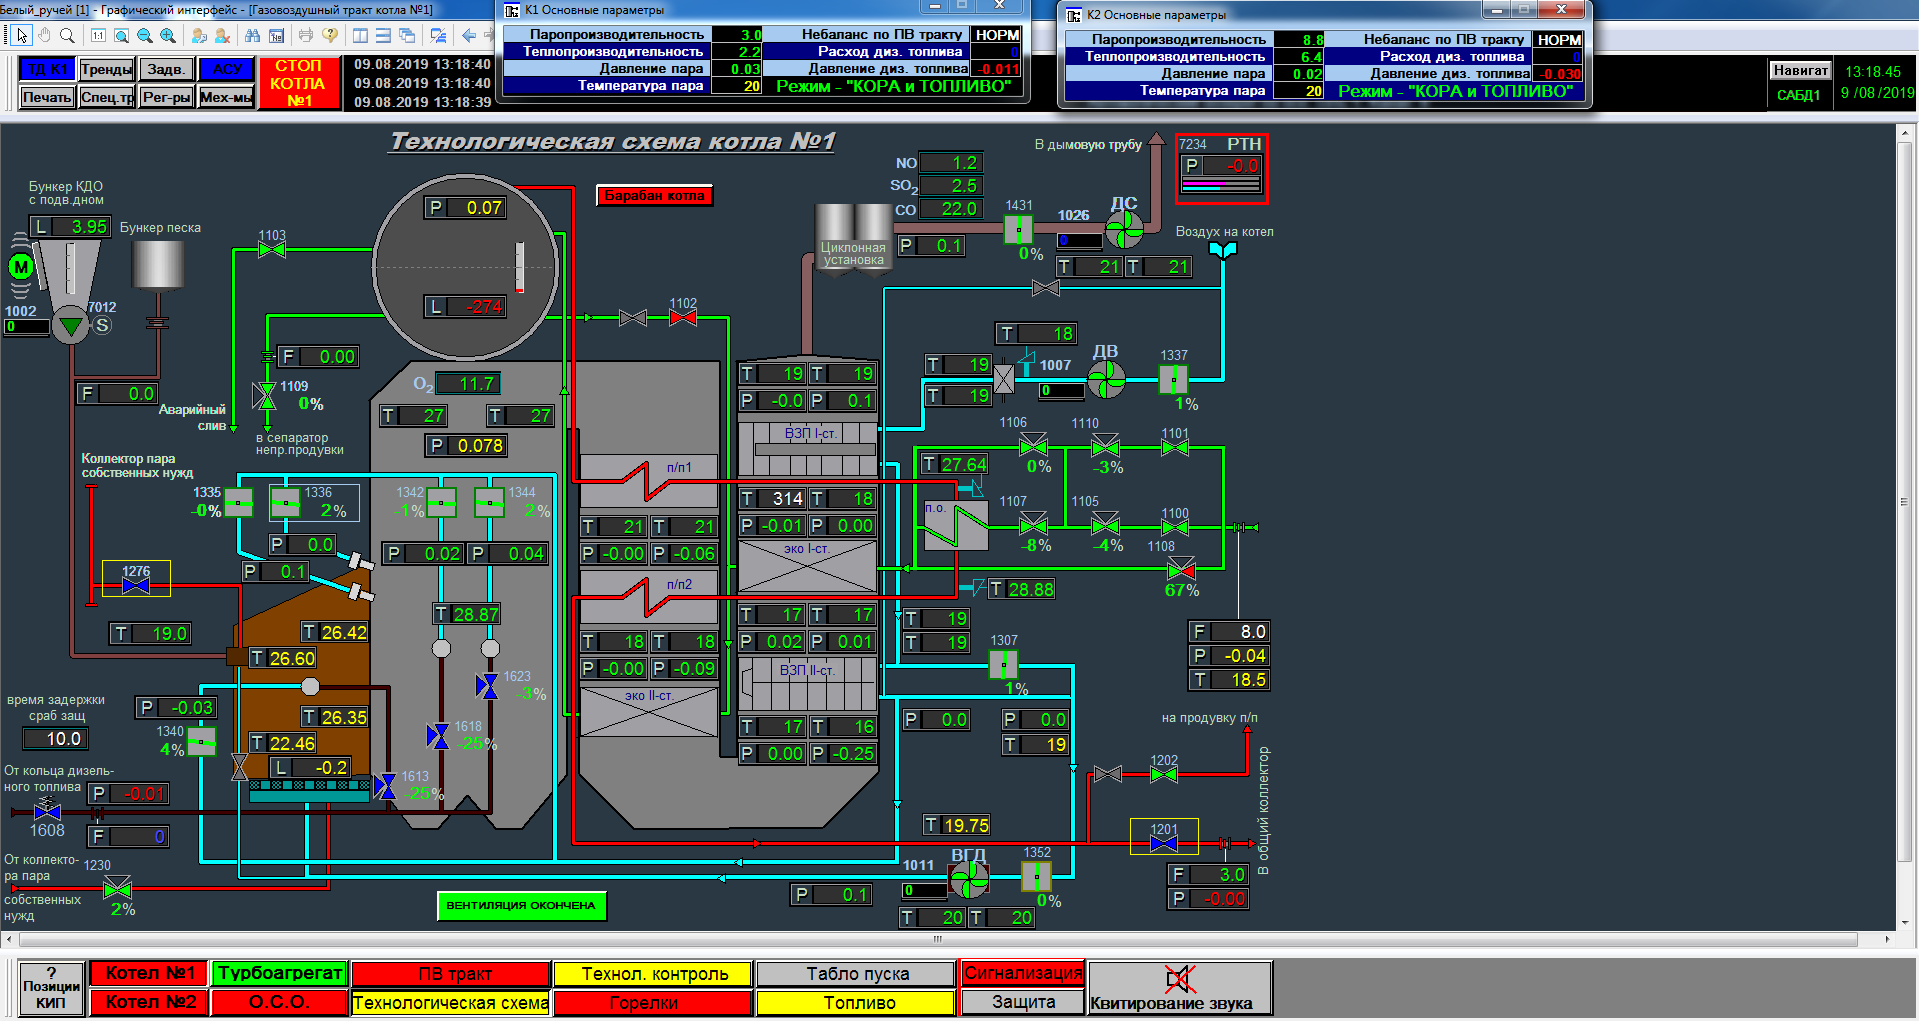Switch to the Турбоагрегат screen tab

point(280,973)
